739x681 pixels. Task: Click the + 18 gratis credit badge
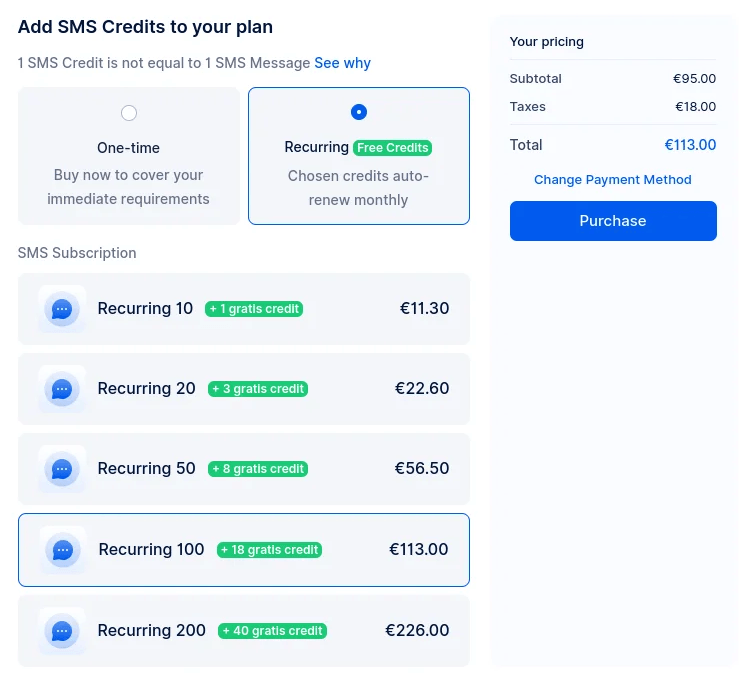(x=270, y=550)
